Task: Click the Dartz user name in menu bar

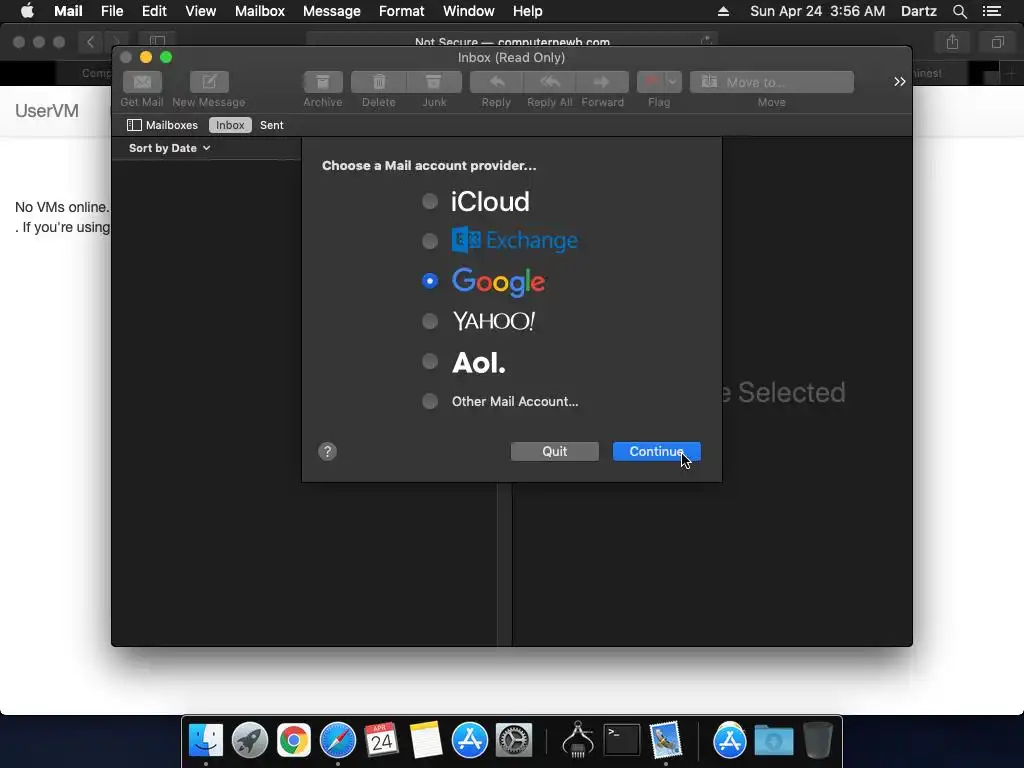Action: coord(919,11)
